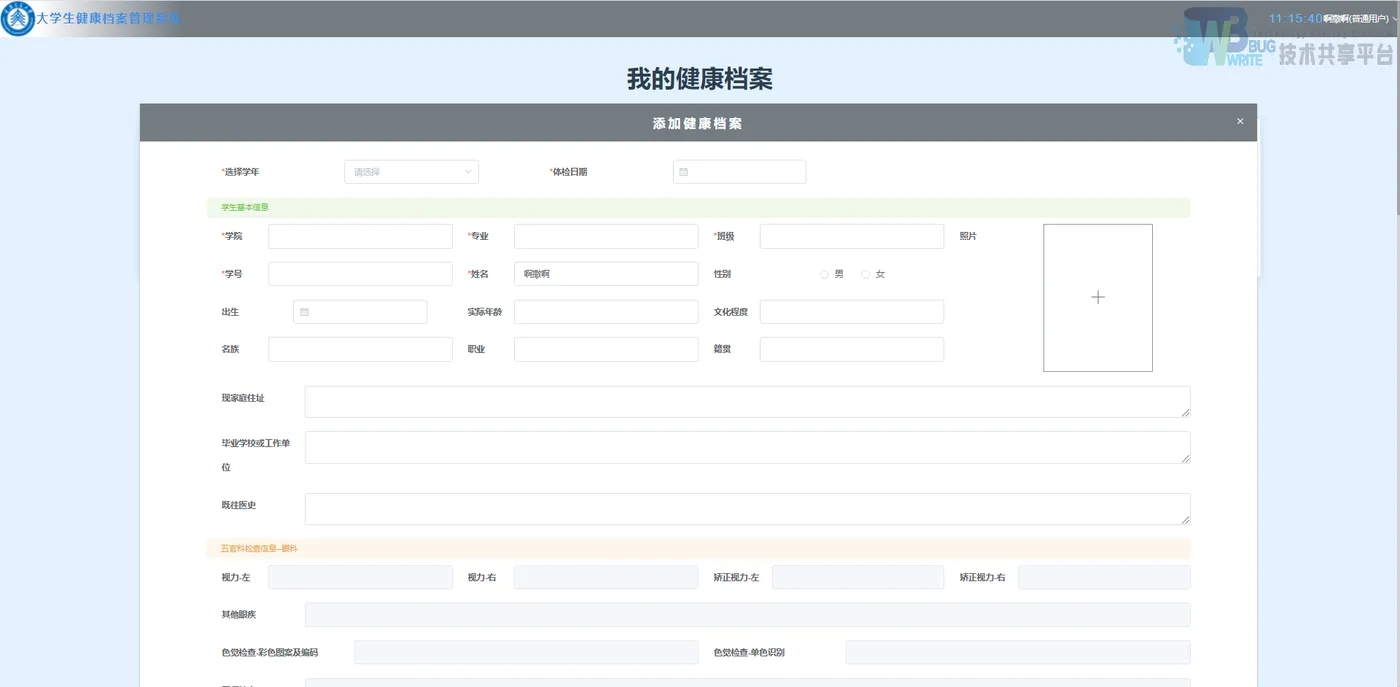Click the 姓名 field containing 啊撒啊

tap(605, 273)
